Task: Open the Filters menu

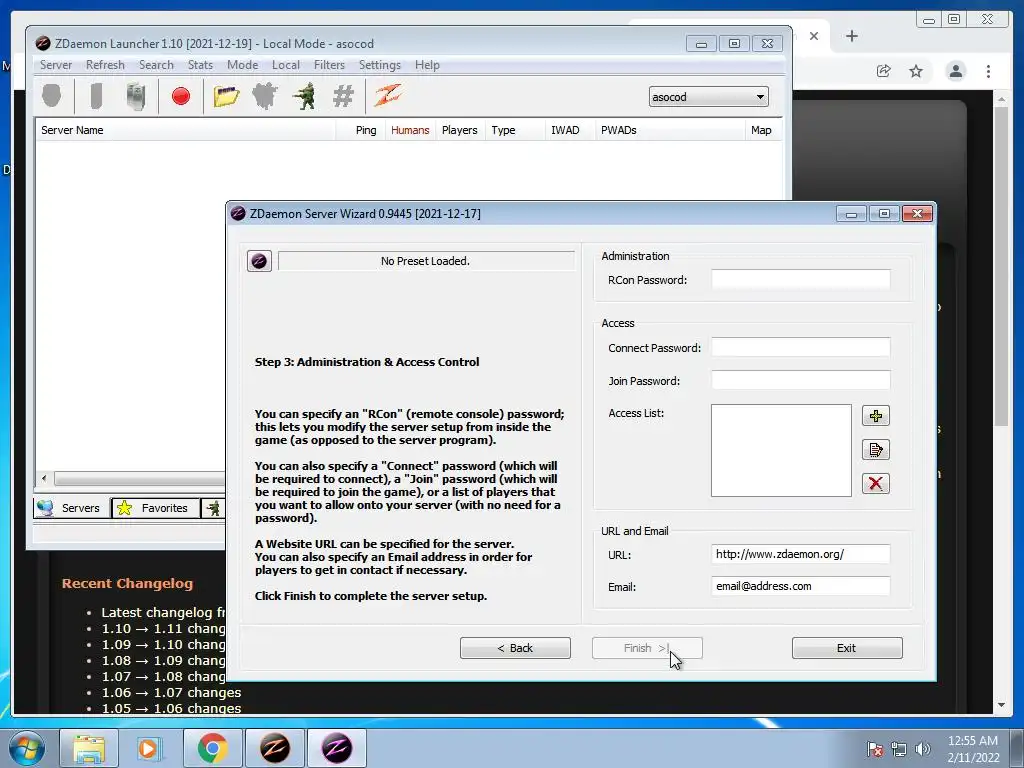Action: 329,65
